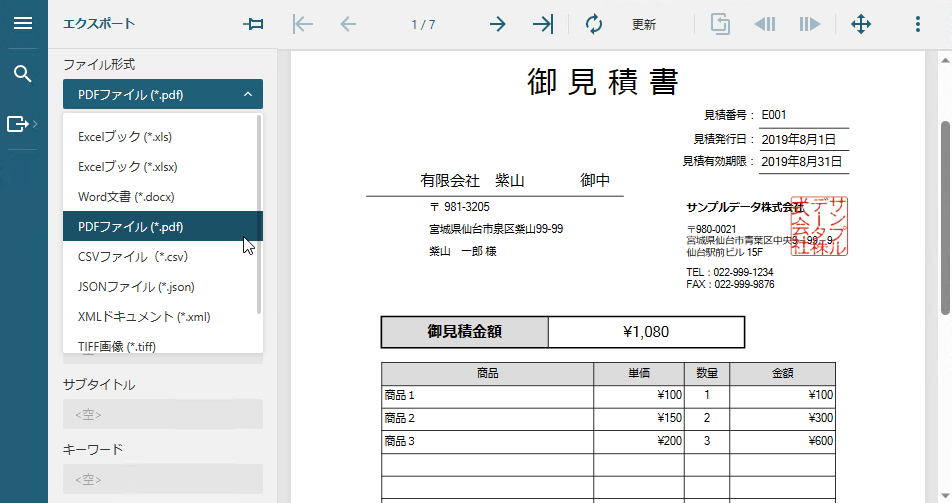Click the scroll up arrow of report
The width and height of the screenshot is (952, 503).
click(x=945, y=60)
